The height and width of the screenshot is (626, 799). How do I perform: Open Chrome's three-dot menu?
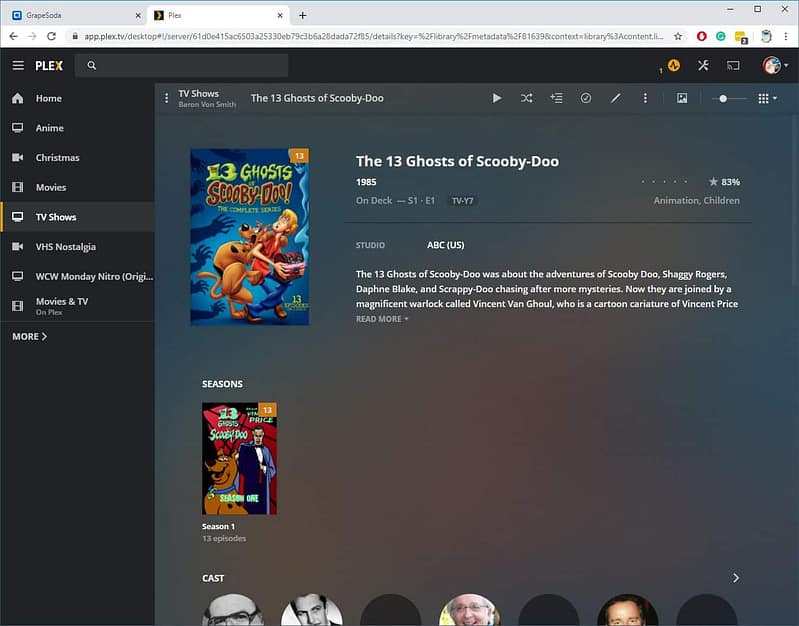point(785,36)
